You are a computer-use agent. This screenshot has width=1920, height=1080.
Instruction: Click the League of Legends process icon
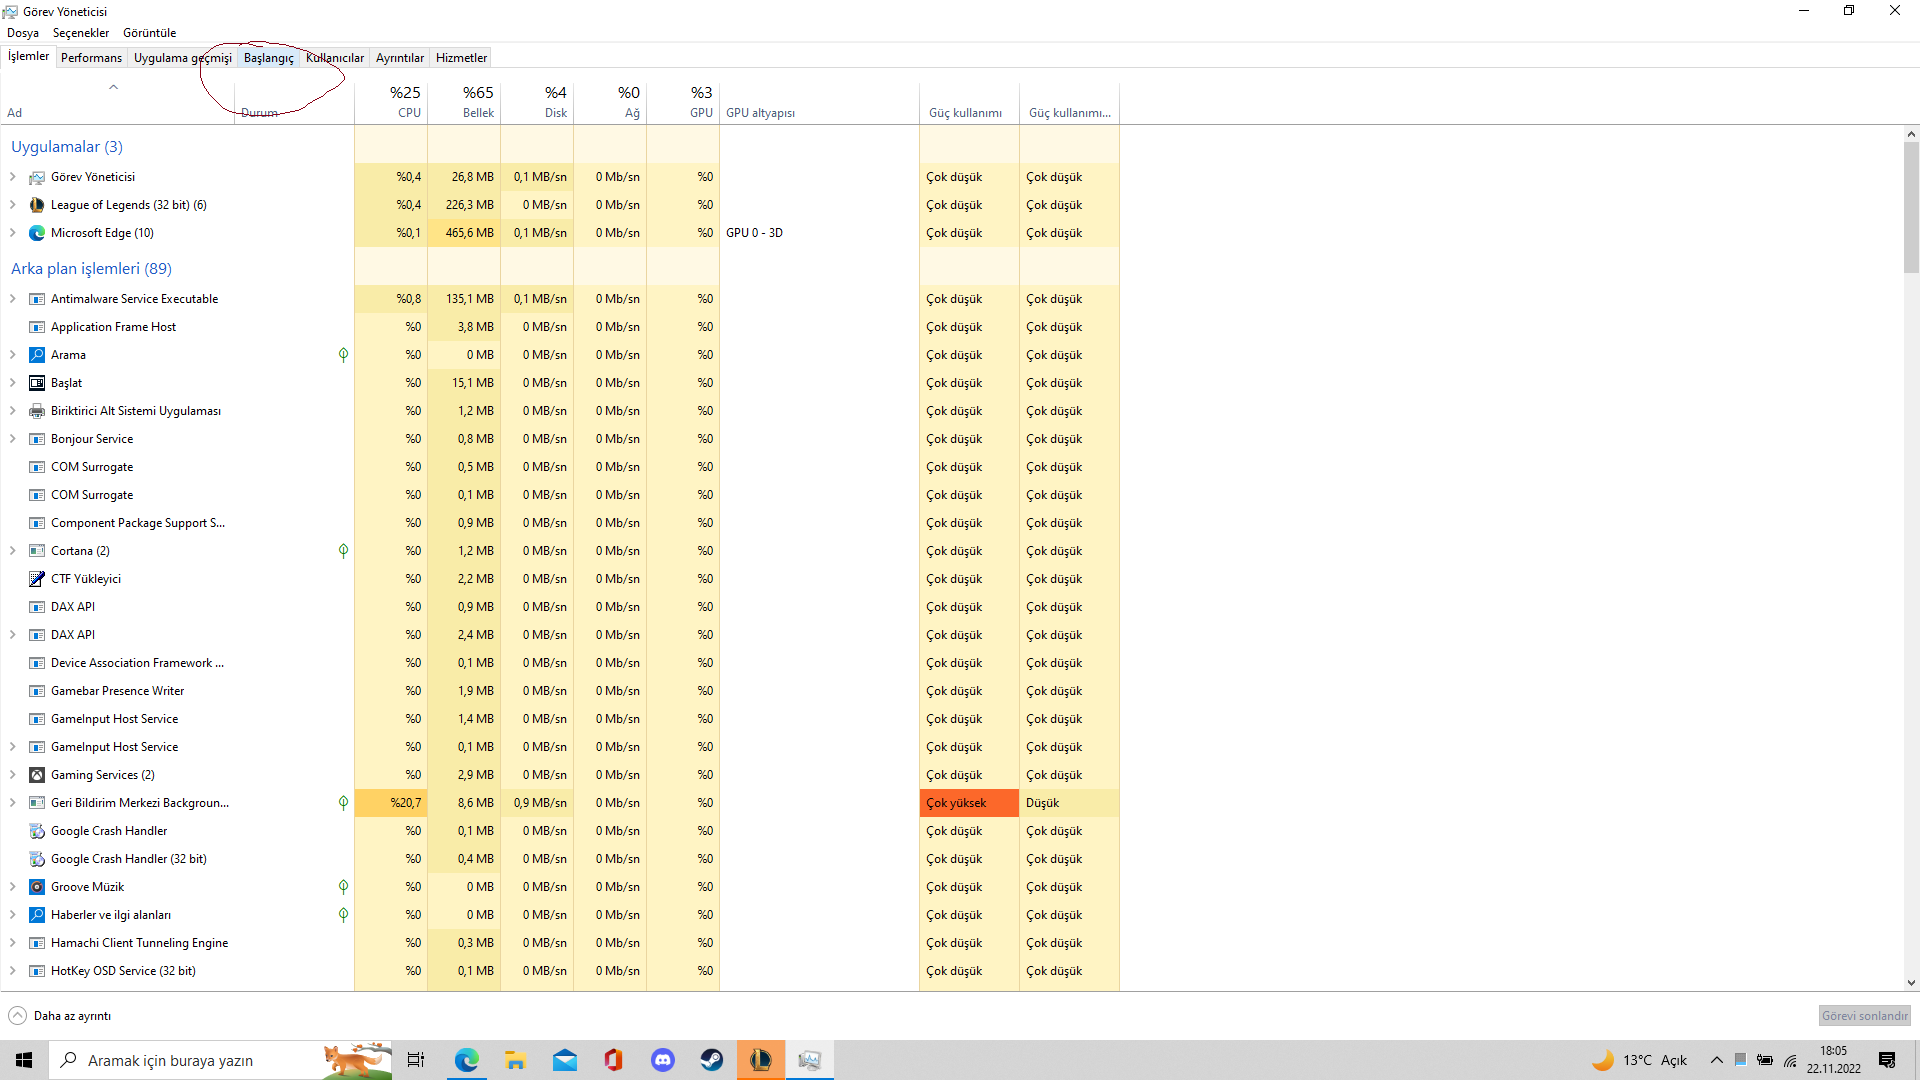coord(37,205)
